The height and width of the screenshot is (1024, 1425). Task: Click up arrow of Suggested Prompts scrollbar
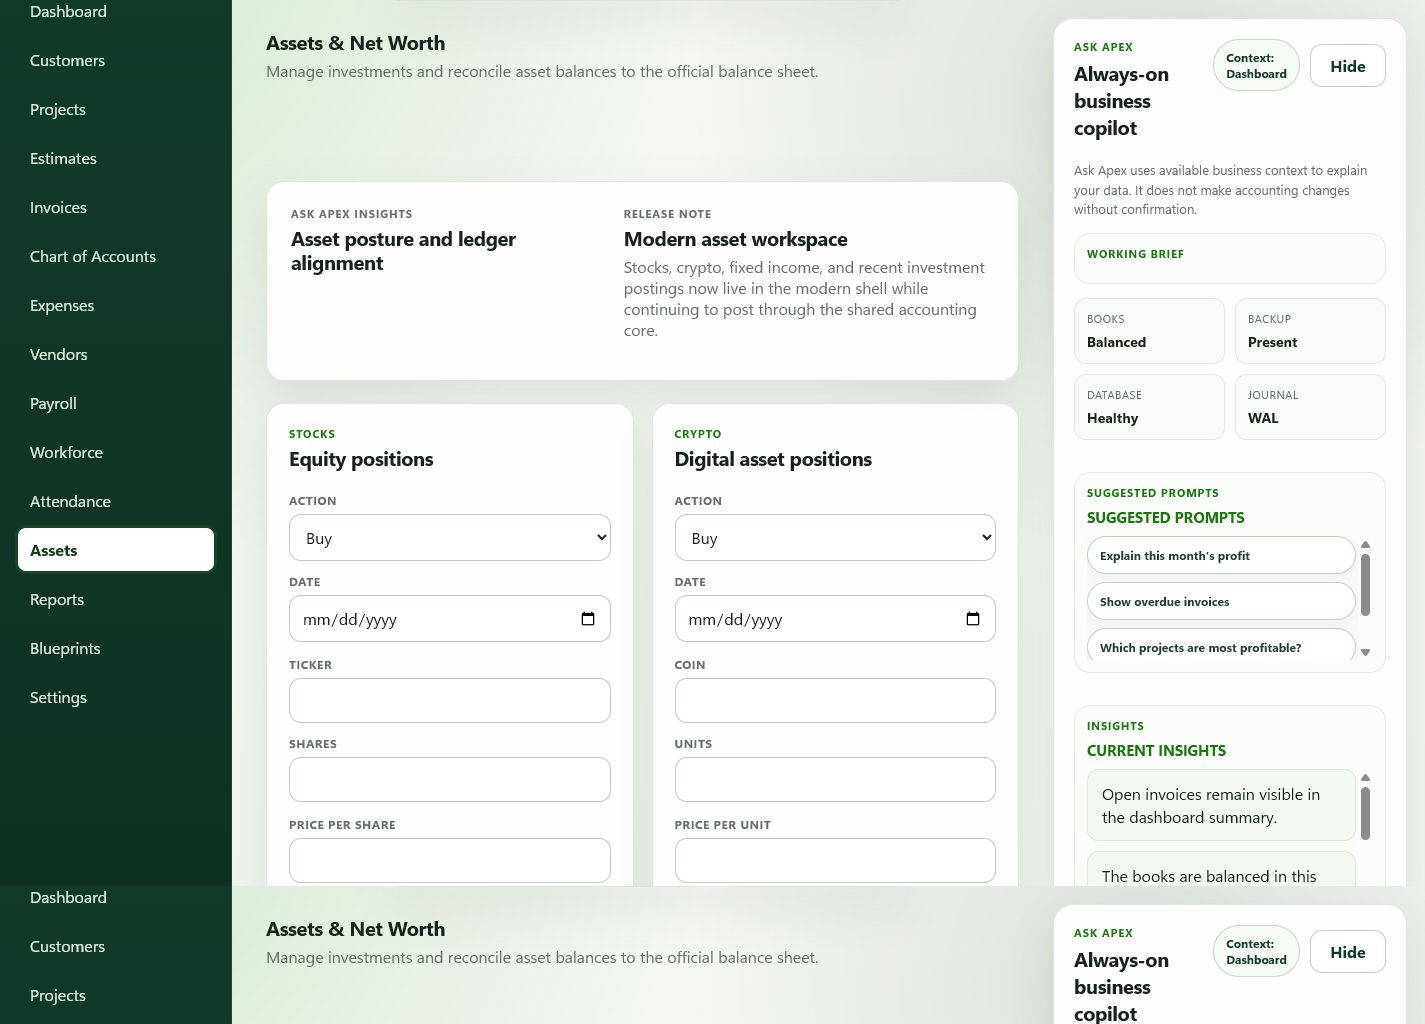click(x=1365, y=544)
